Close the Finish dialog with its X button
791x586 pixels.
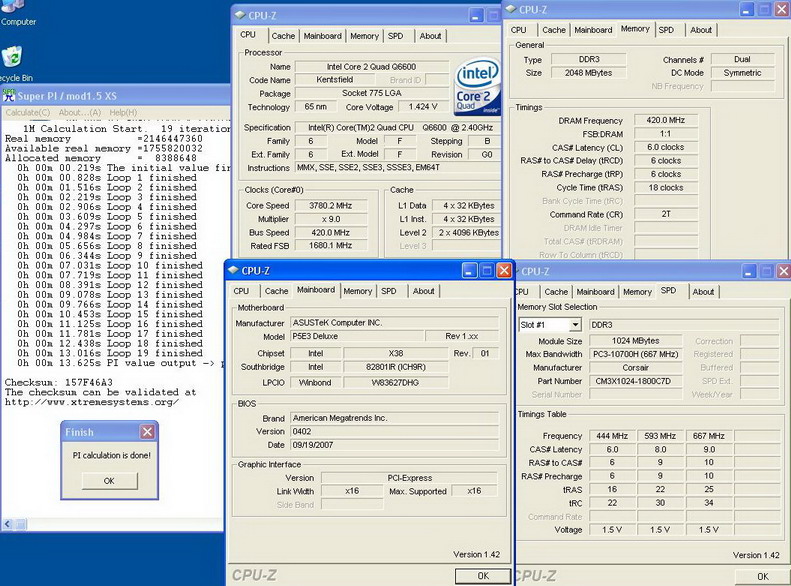click(147, 432)
